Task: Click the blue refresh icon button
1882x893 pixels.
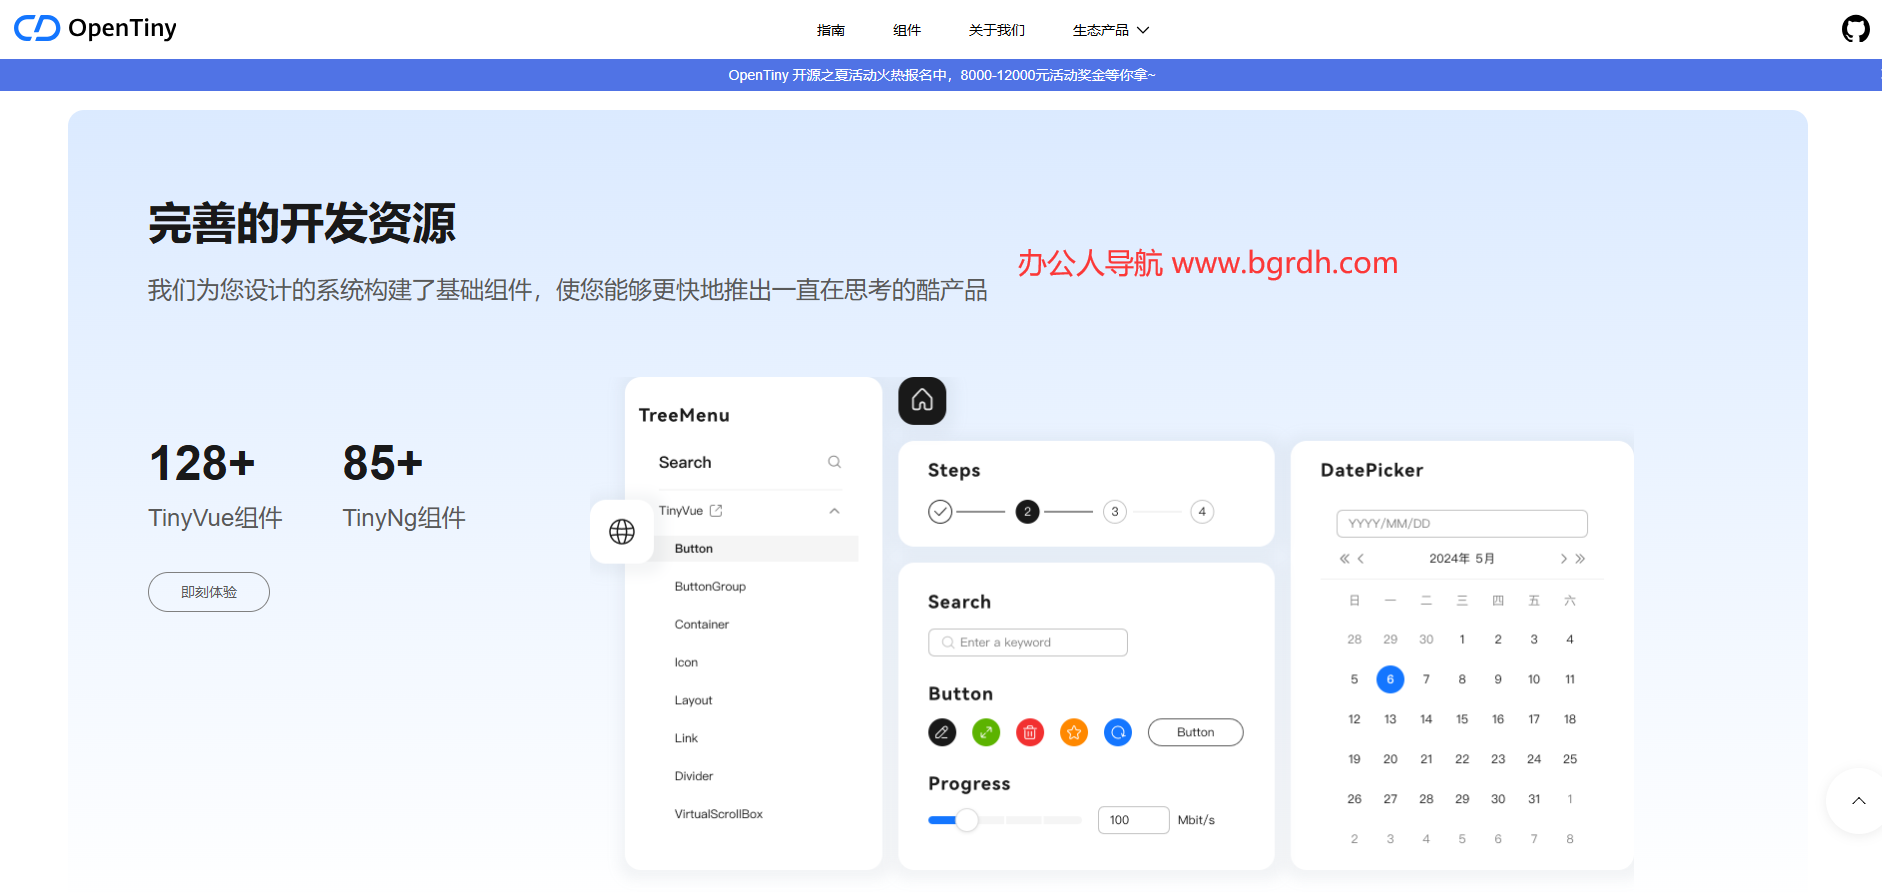Action: coord(1118,733)
